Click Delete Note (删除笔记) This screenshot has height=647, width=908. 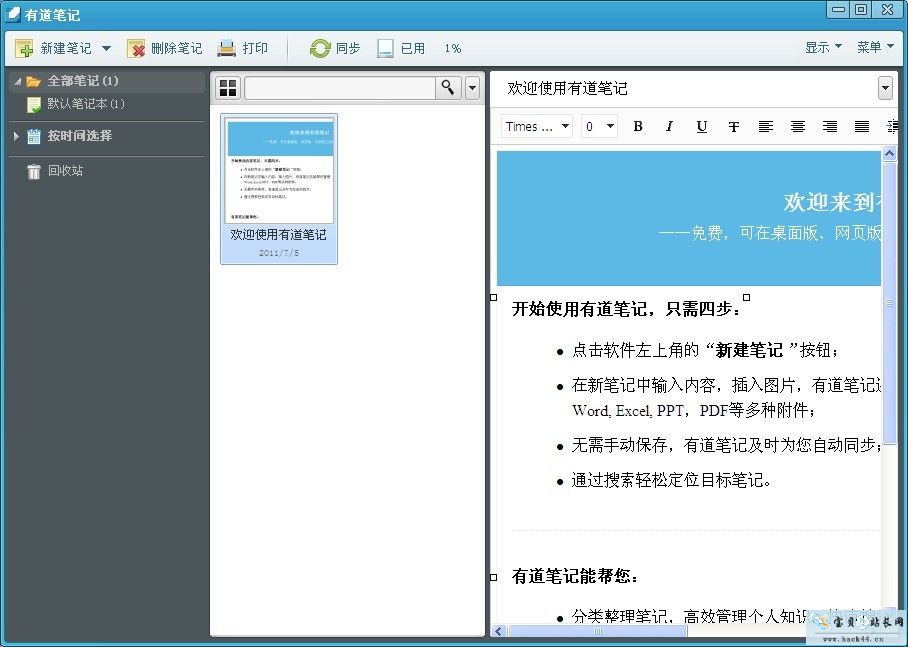click(x=164, y=48)
